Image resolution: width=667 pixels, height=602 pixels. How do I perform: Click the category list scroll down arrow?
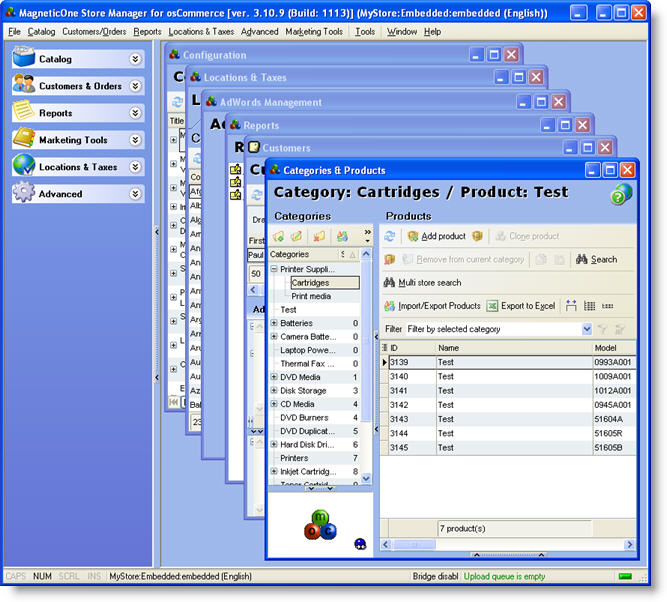366,478
